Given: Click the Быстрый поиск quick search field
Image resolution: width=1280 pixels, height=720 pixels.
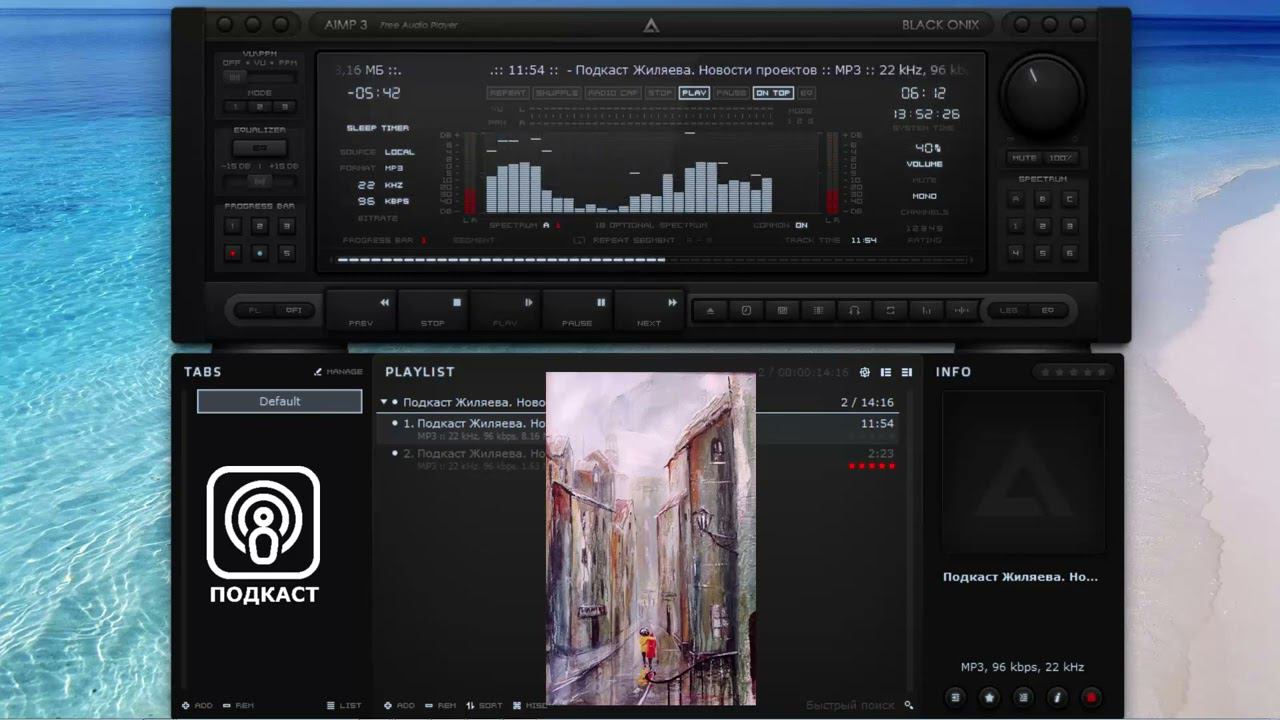Looking at the screenshot, I should point(851,705).
